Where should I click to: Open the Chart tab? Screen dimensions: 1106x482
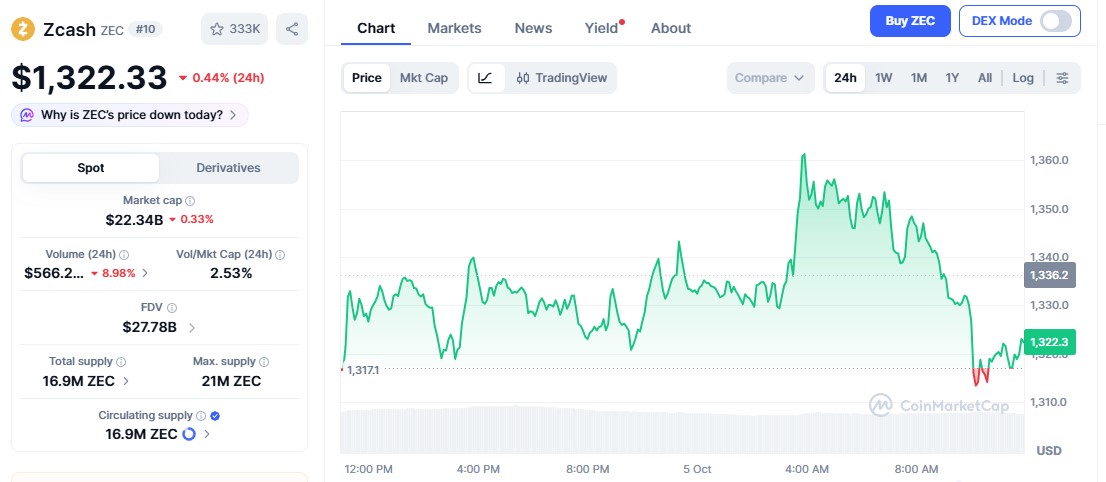click(x=376, y=28)
